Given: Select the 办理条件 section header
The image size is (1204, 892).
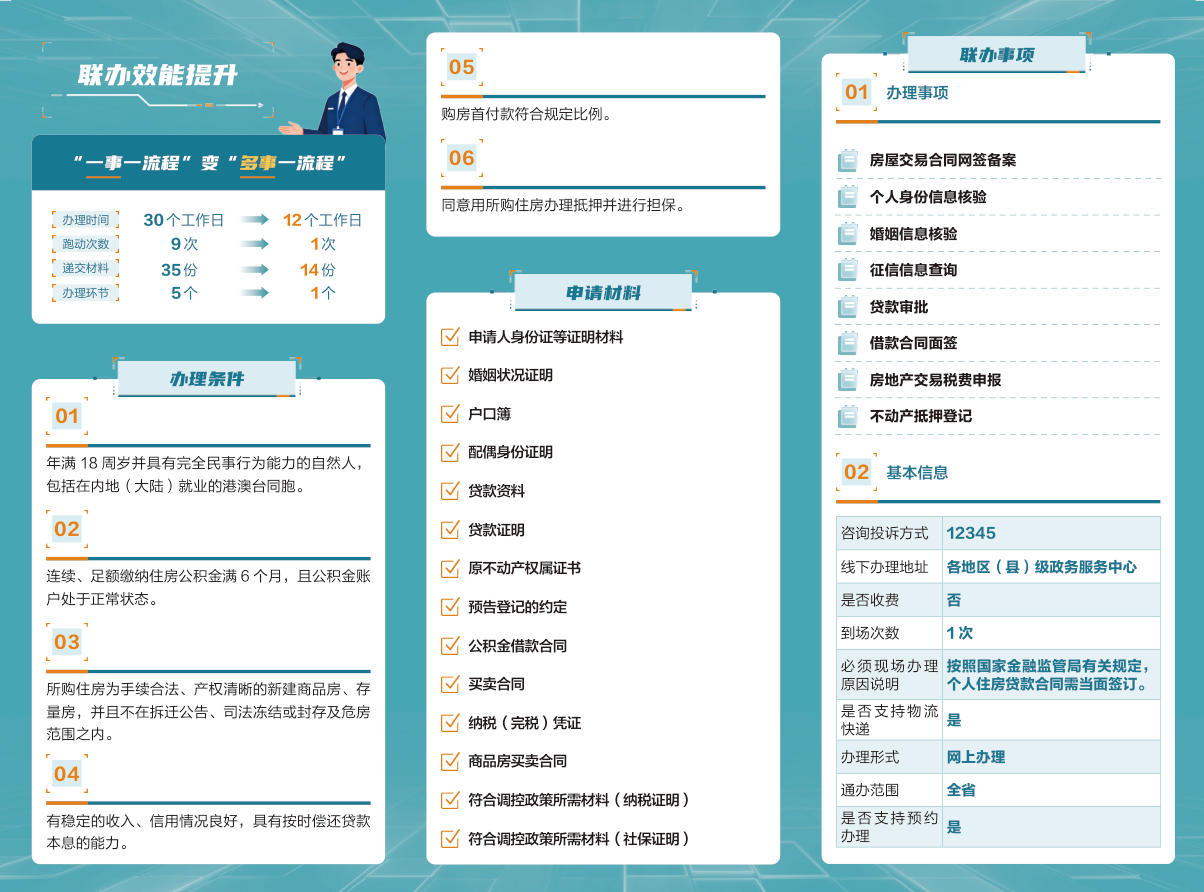Looking at the screenshot, I should coord(207,379).
